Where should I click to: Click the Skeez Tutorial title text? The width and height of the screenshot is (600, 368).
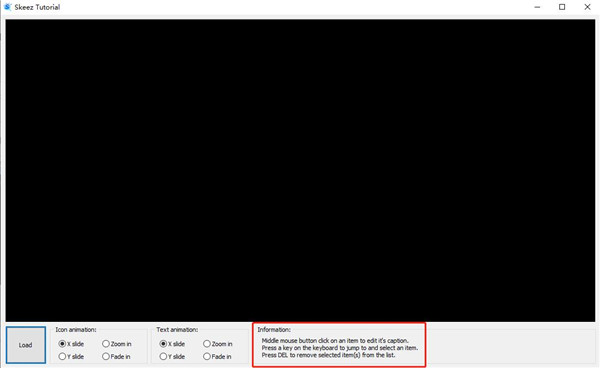[37, 7]
